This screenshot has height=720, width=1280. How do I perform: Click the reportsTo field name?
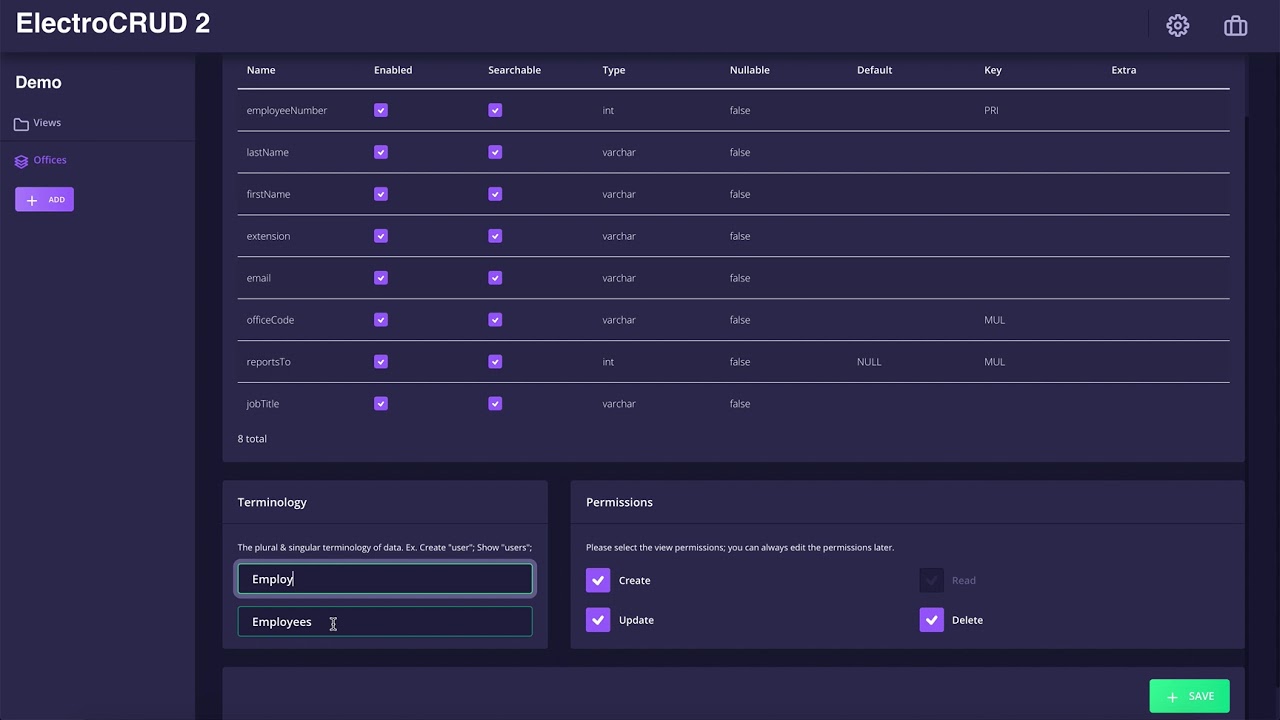(269, 362)
